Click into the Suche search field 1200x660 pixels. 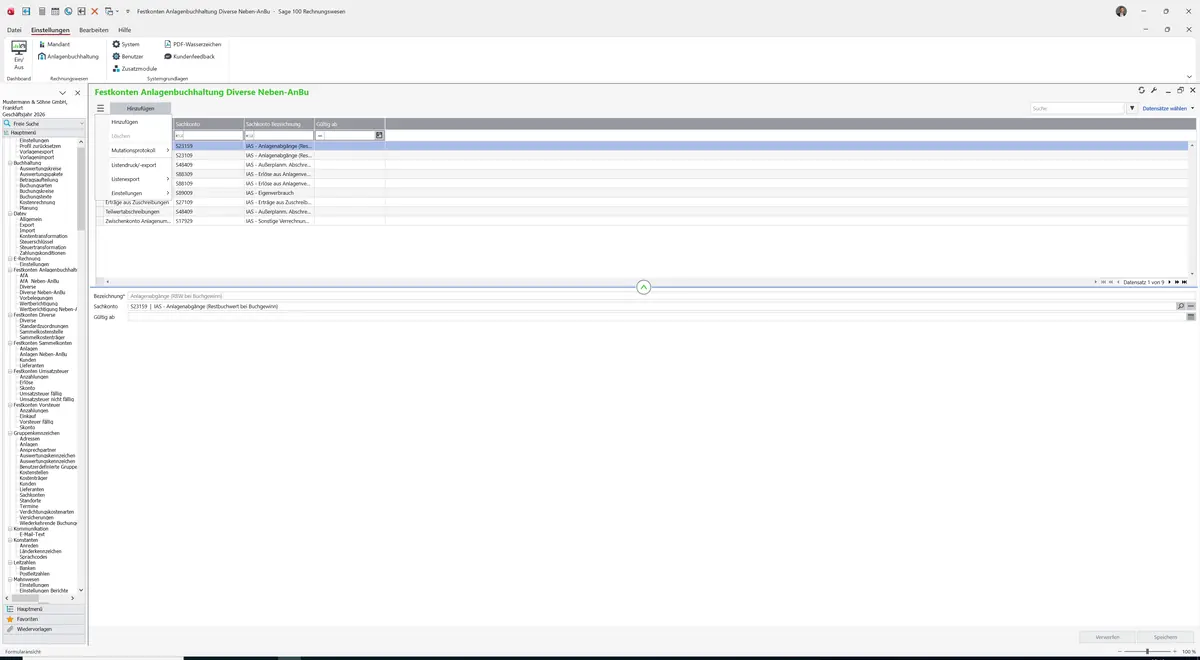pyautogui.click(x=1078, y=108)
